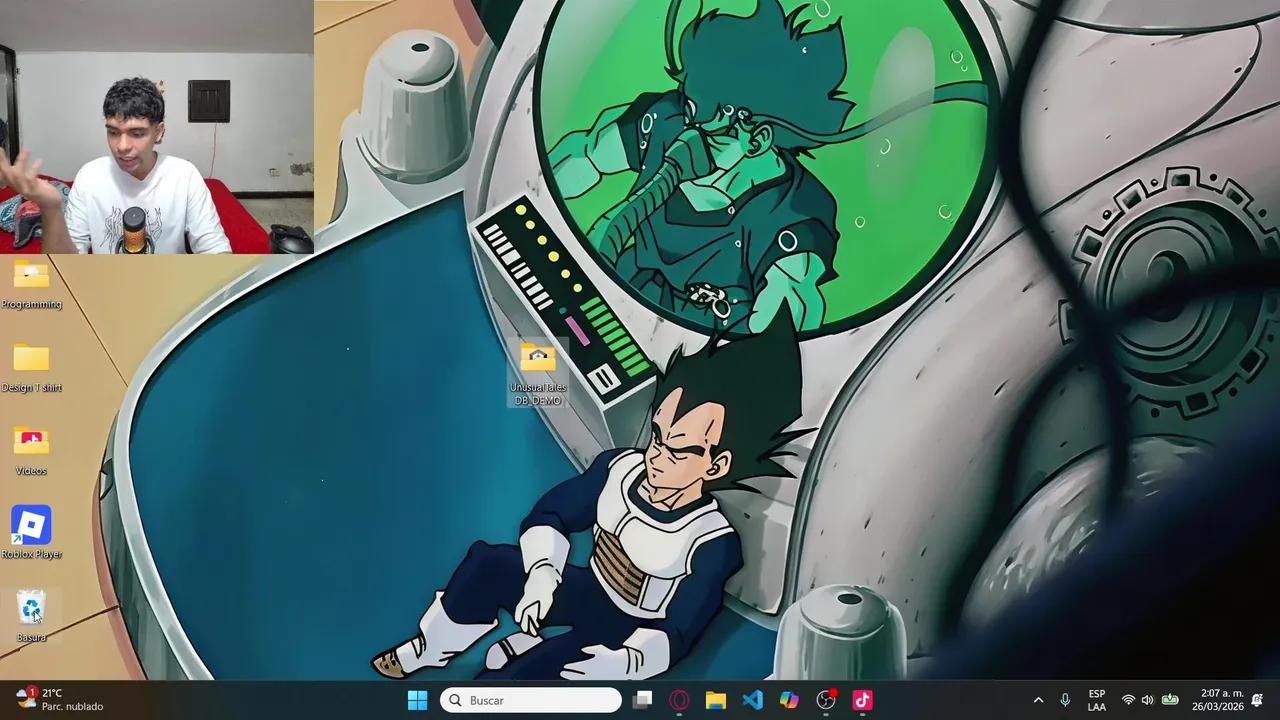Click the microphone tray icon
The height and width of the screenshot is (720, 1280).
pos(1065,700)
